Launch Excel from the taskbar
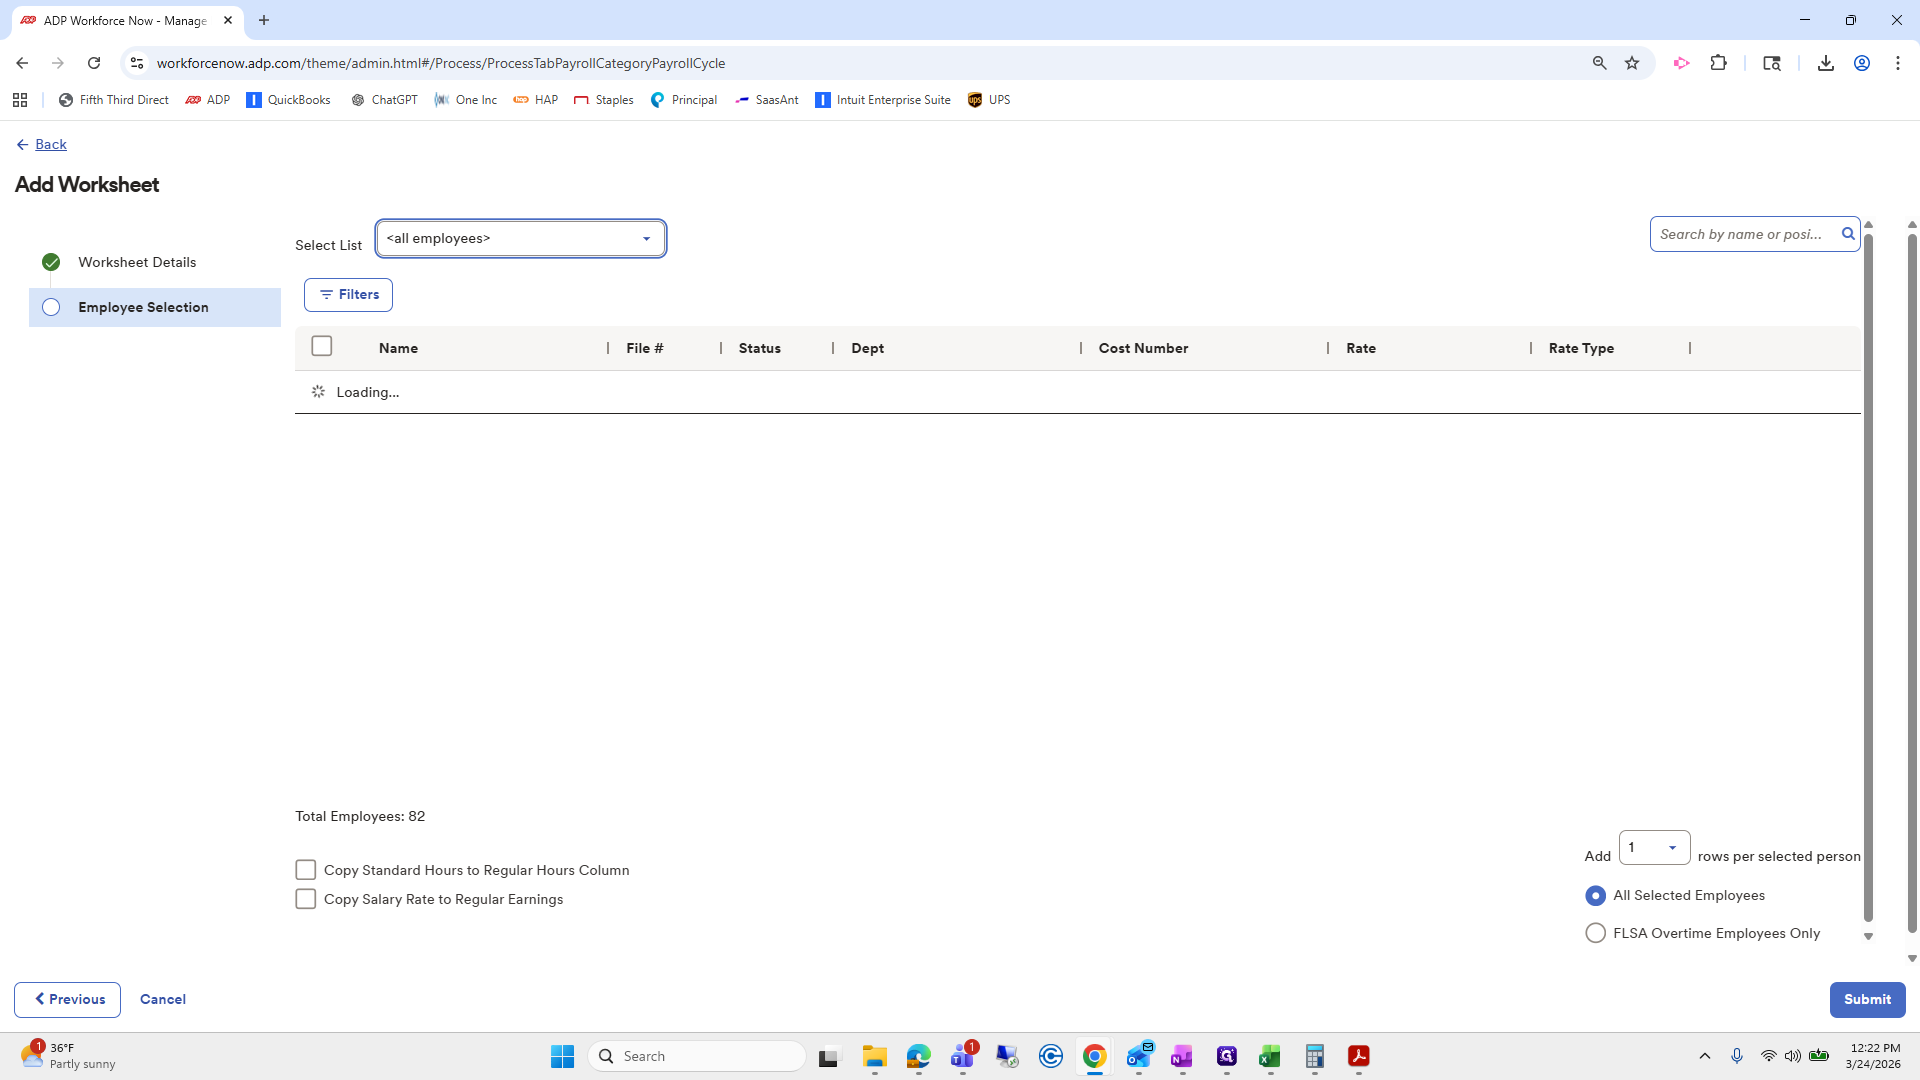Image resolution: width=1920 pixels, height=1080 pixels. point(1270,1055)
